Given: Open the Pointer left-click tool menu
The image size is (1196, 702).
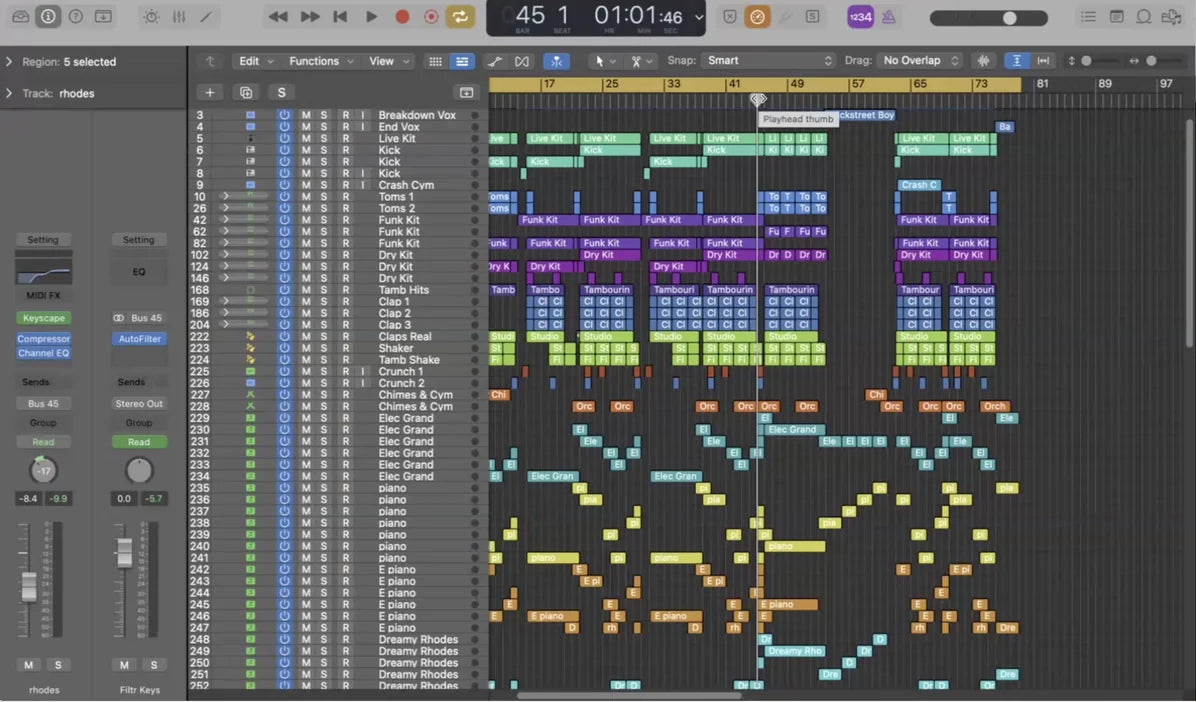Looking at the screenshot, I should 604,61.
